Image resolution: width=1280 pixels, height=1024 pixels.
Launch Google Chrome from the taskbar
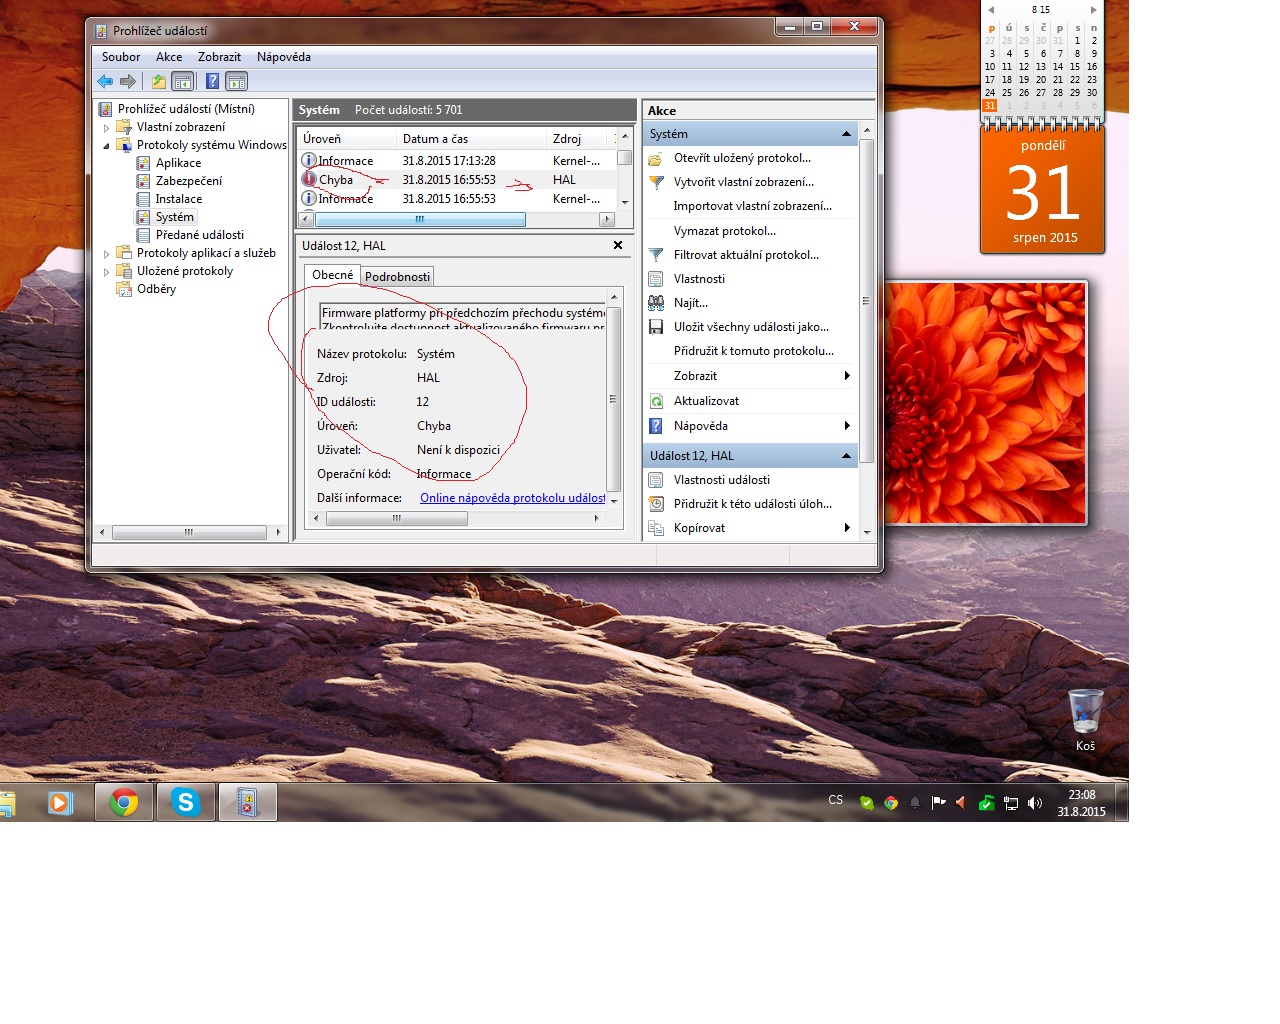(124, 802)
